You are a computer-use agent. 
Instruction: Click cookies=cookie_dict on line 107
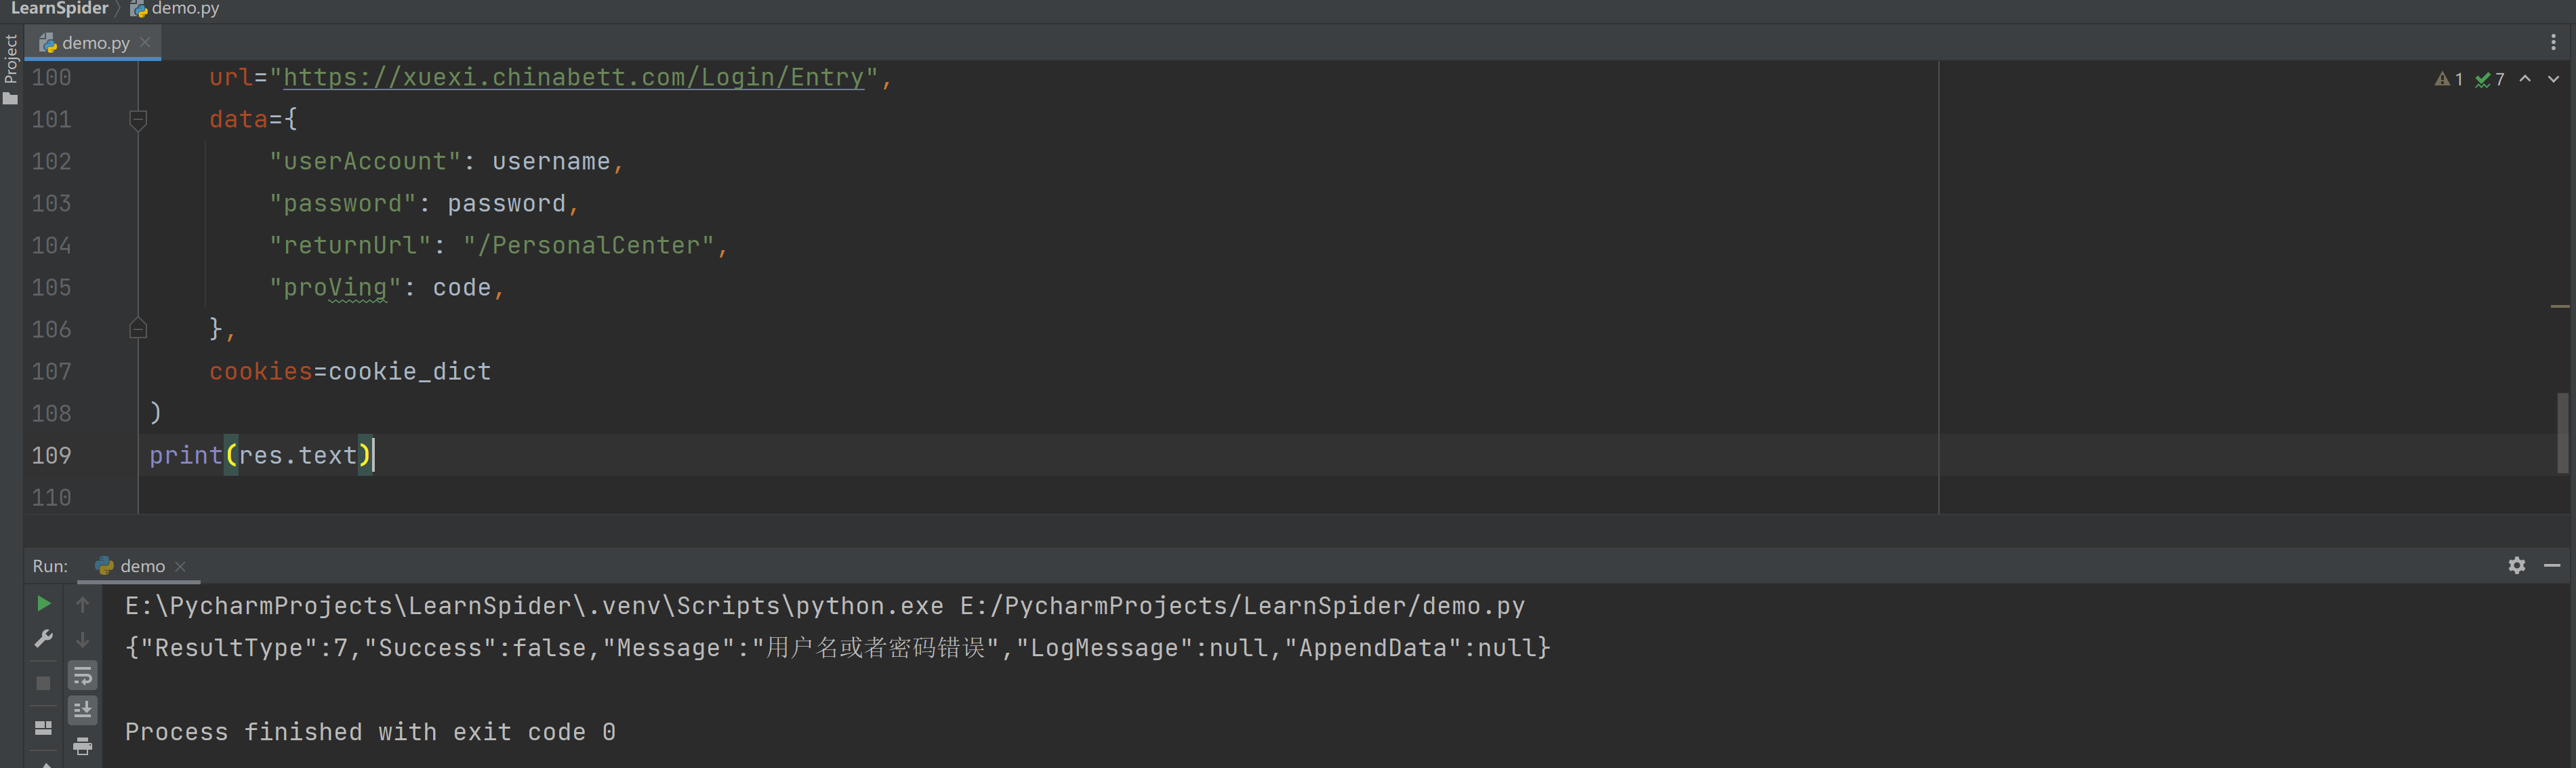350,372
